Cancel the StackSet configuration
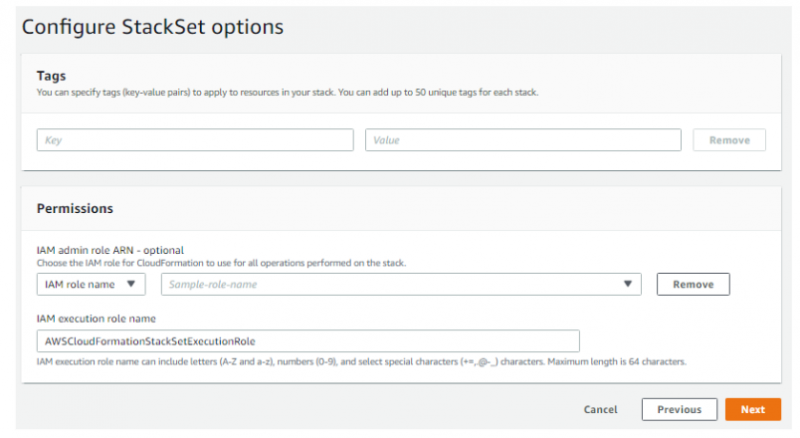Viewport: 800px width, 438px height. pos(600,410)
